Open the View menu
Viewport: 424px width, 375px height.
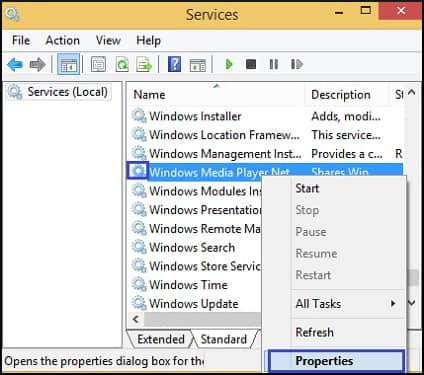tap(108, 40)
